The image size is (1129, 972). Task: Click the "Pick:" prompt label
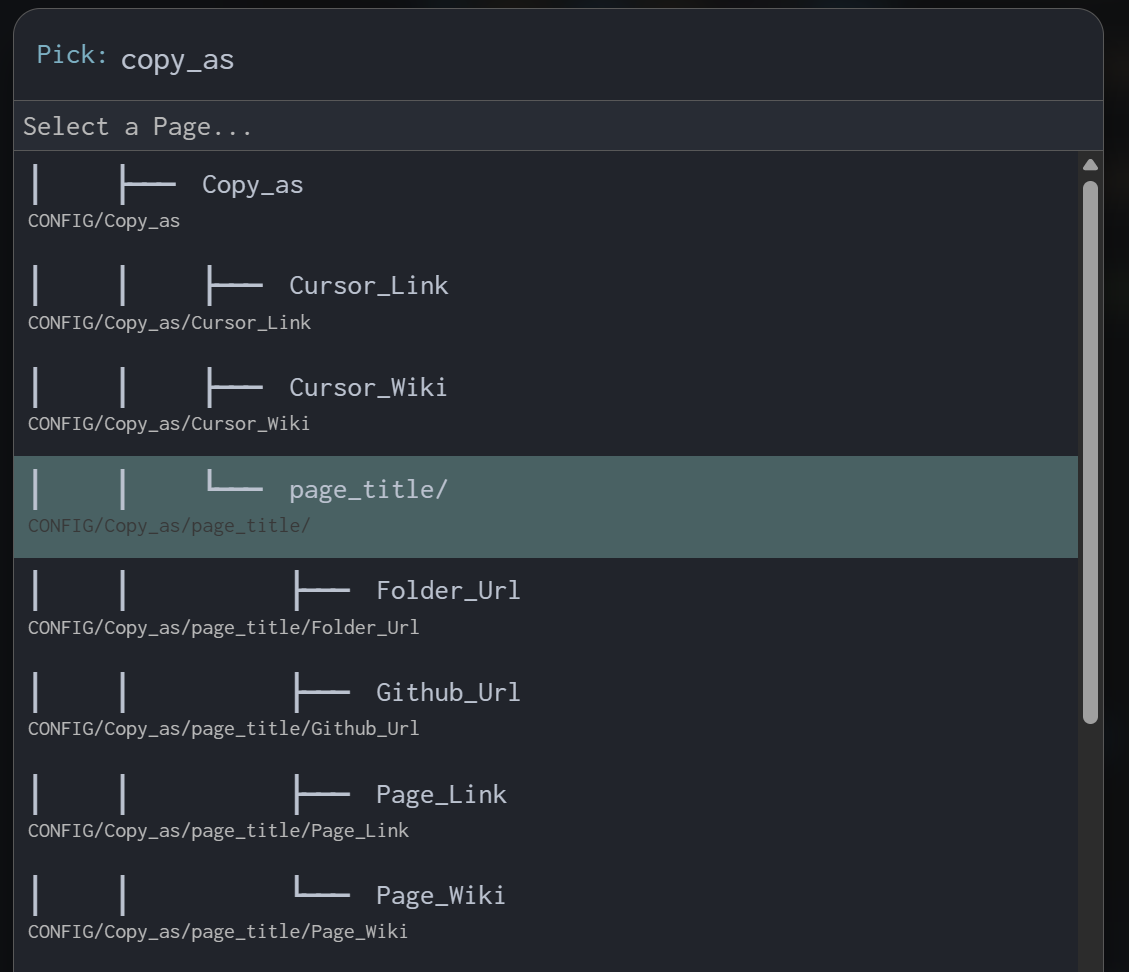coord(71,55)
